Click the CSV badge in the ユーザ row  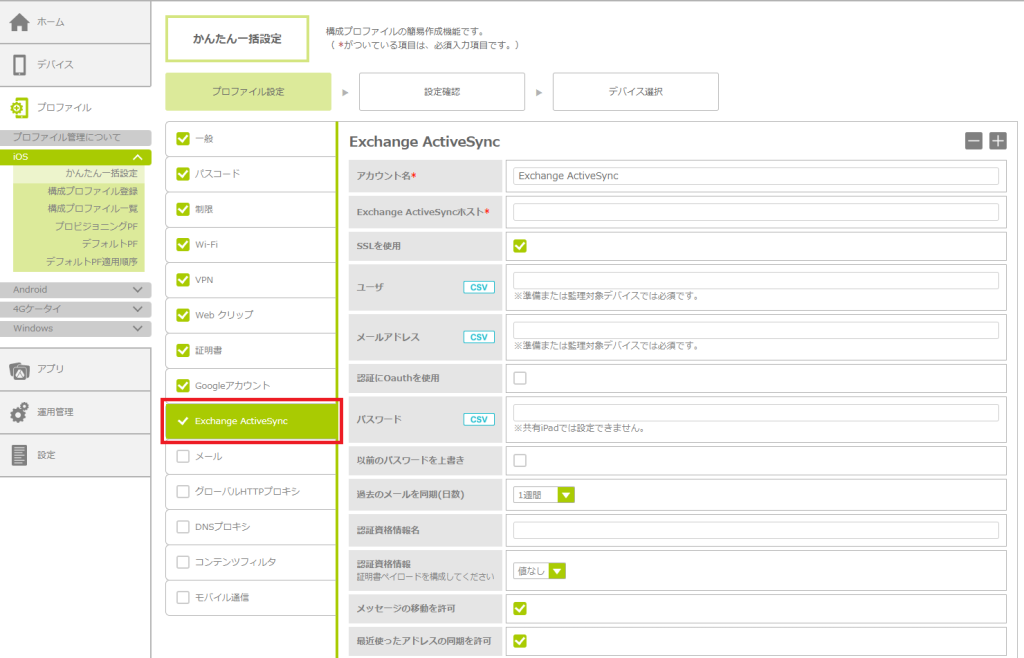coord(479,287)
